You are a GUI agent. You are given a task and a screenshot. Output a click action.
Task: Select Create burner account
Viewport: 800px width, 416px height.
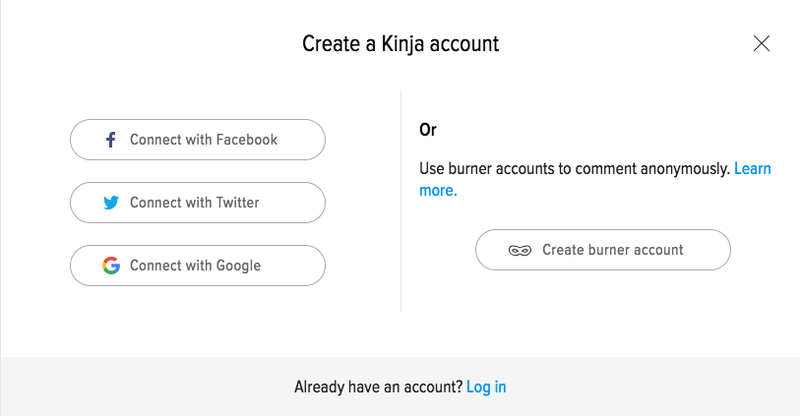click(x=603, y=250)
